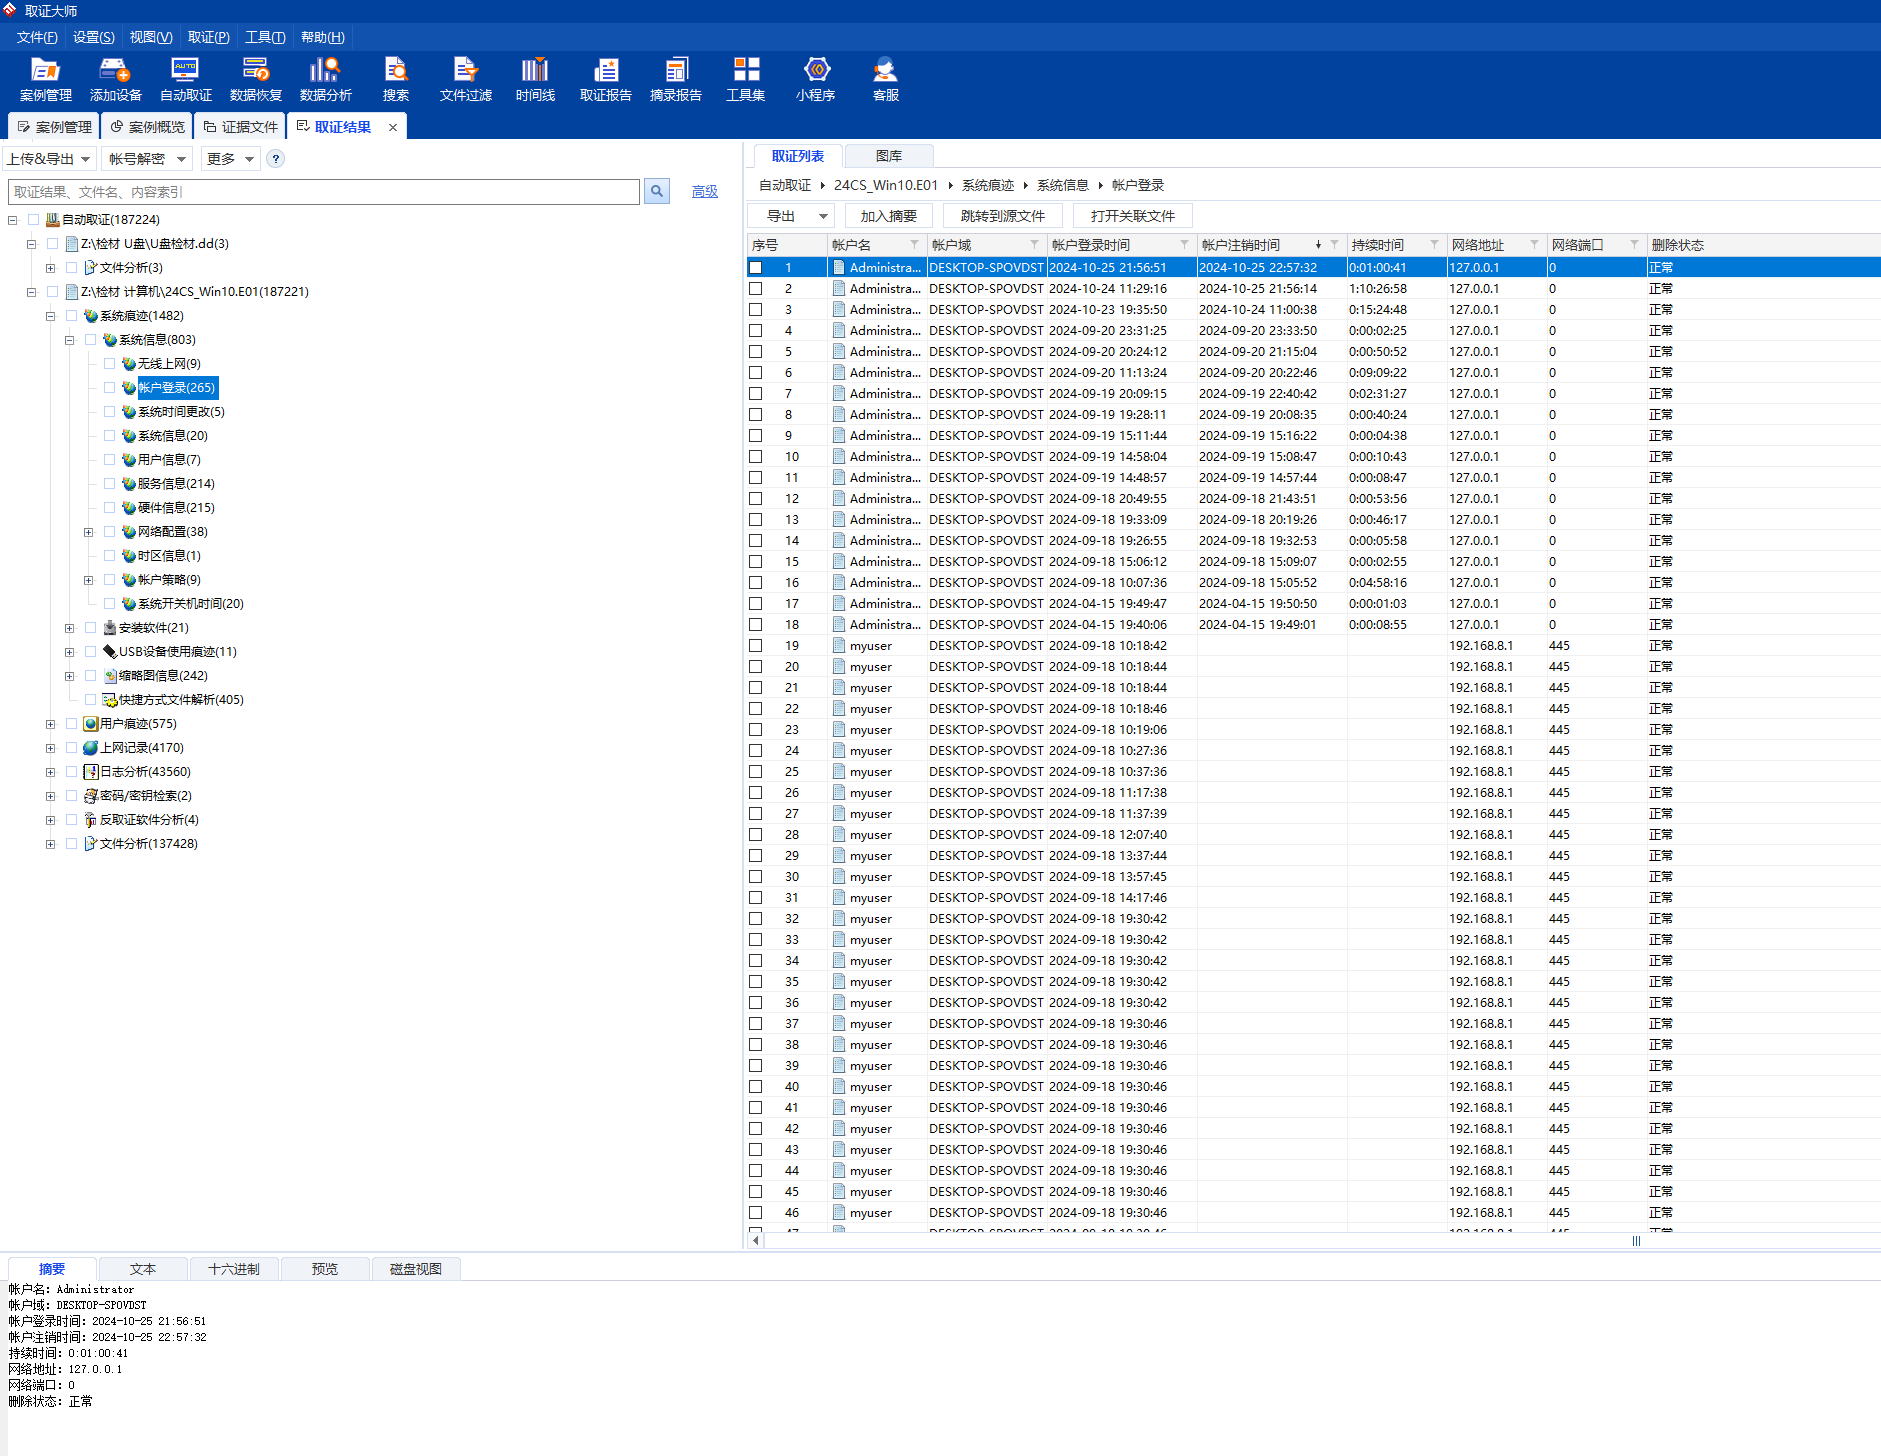
Task: Tick checkbox beside 上网记录(4170)
Action: point(71,748)
